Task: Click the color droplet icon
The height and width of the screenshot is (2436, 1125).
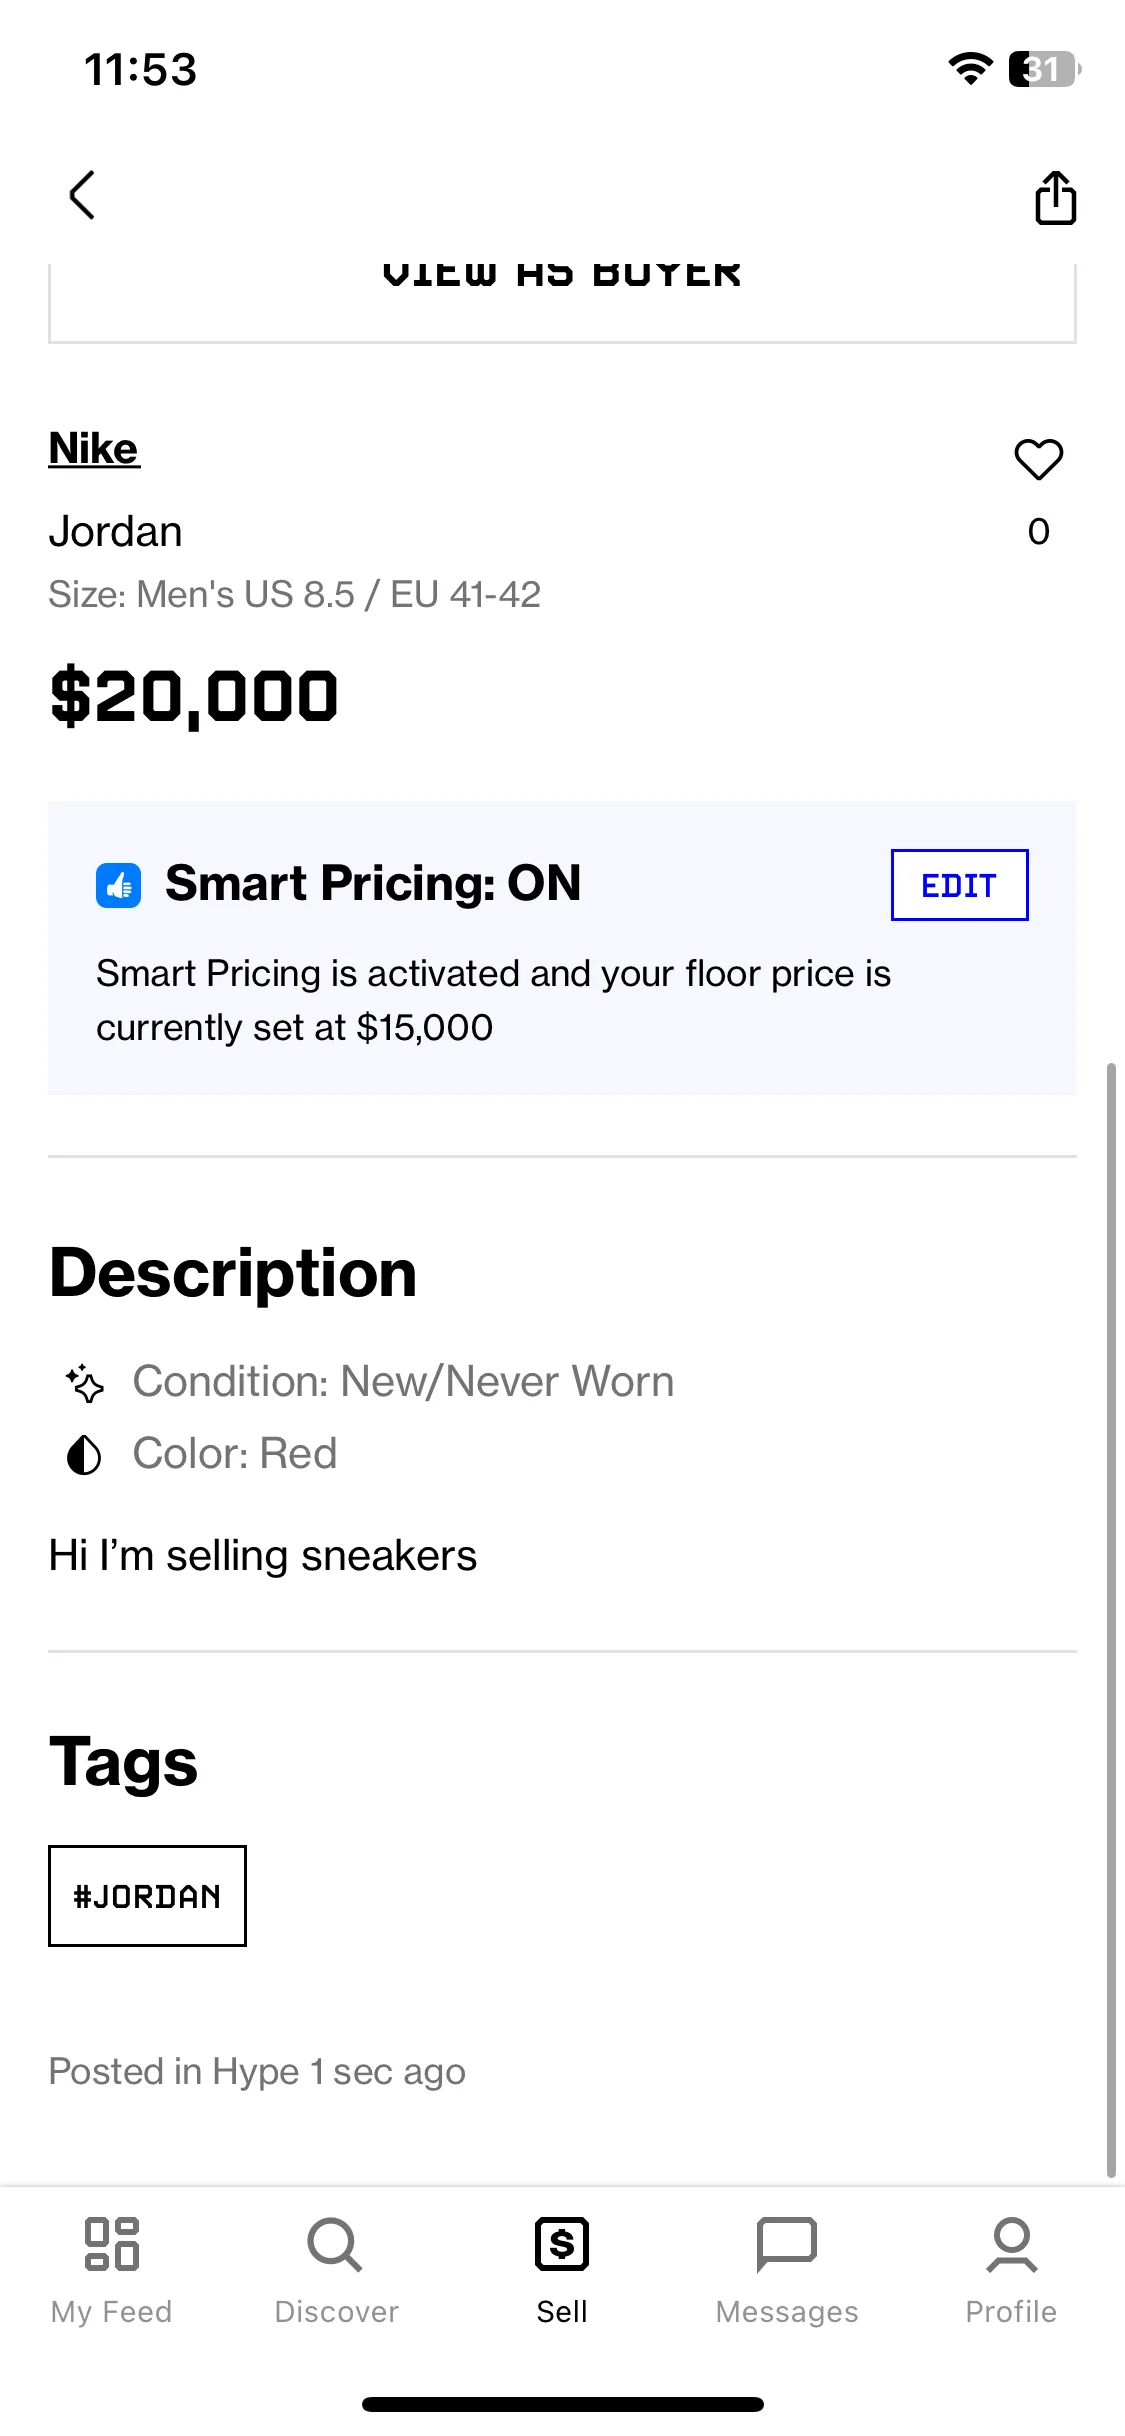Action: pos(84,1455)
